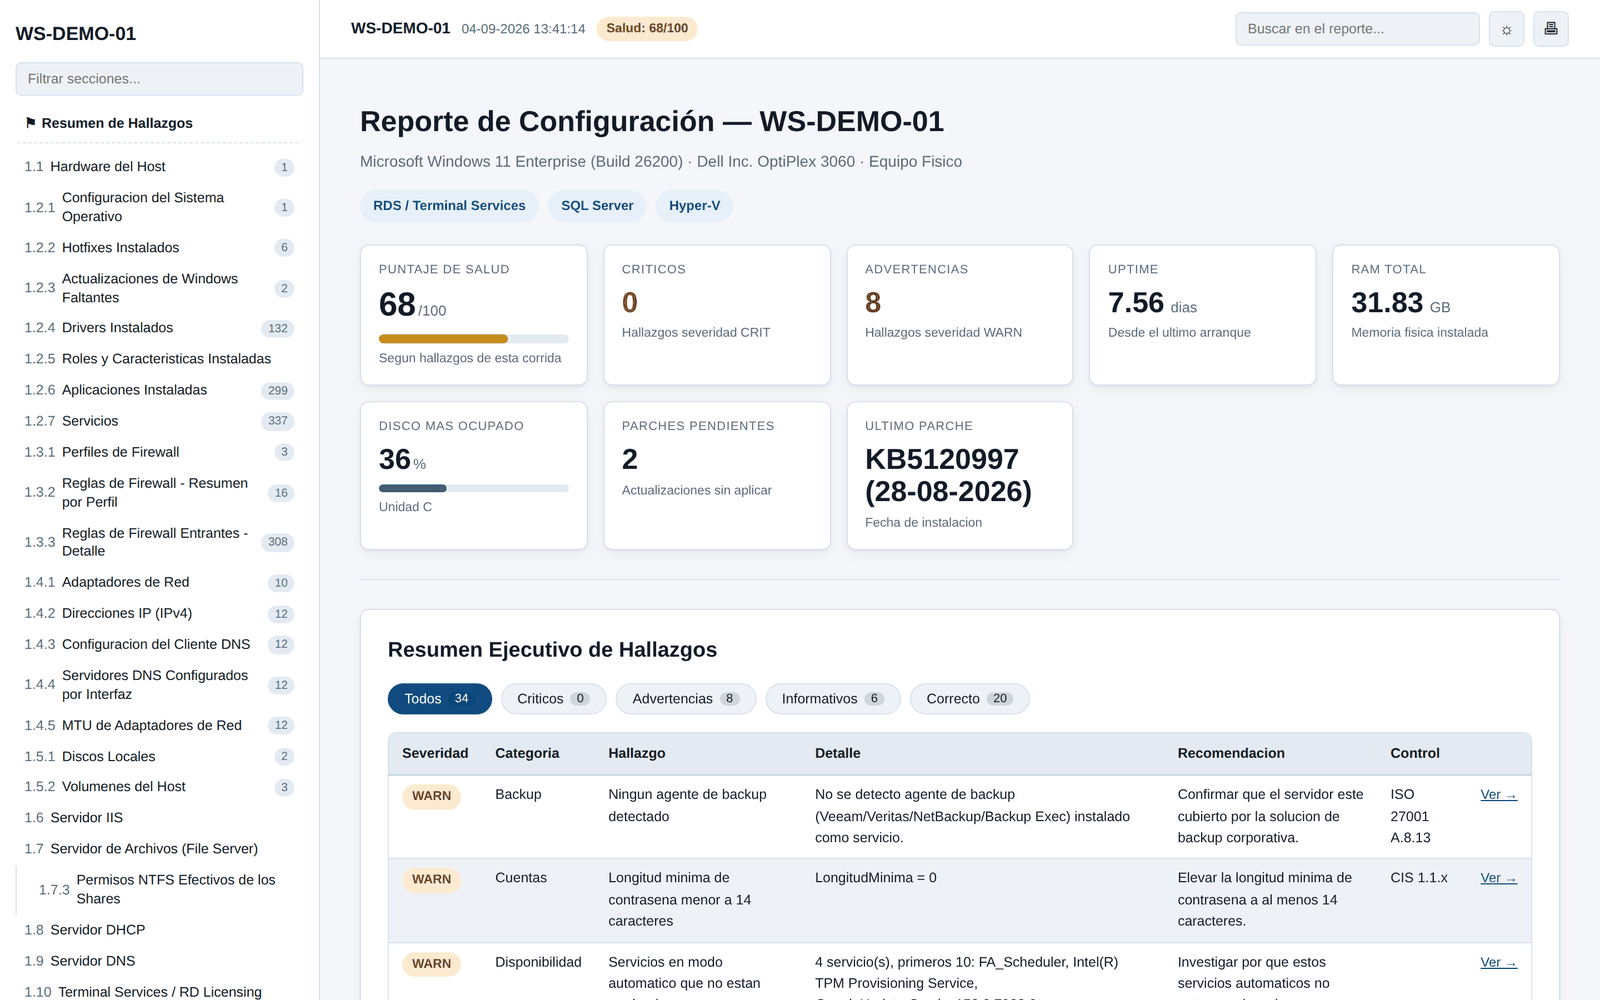The width and height of the screenshot is (1600, 1000).
Task: Click the RDS / Terminal Services tag
Action: (449, 206)
